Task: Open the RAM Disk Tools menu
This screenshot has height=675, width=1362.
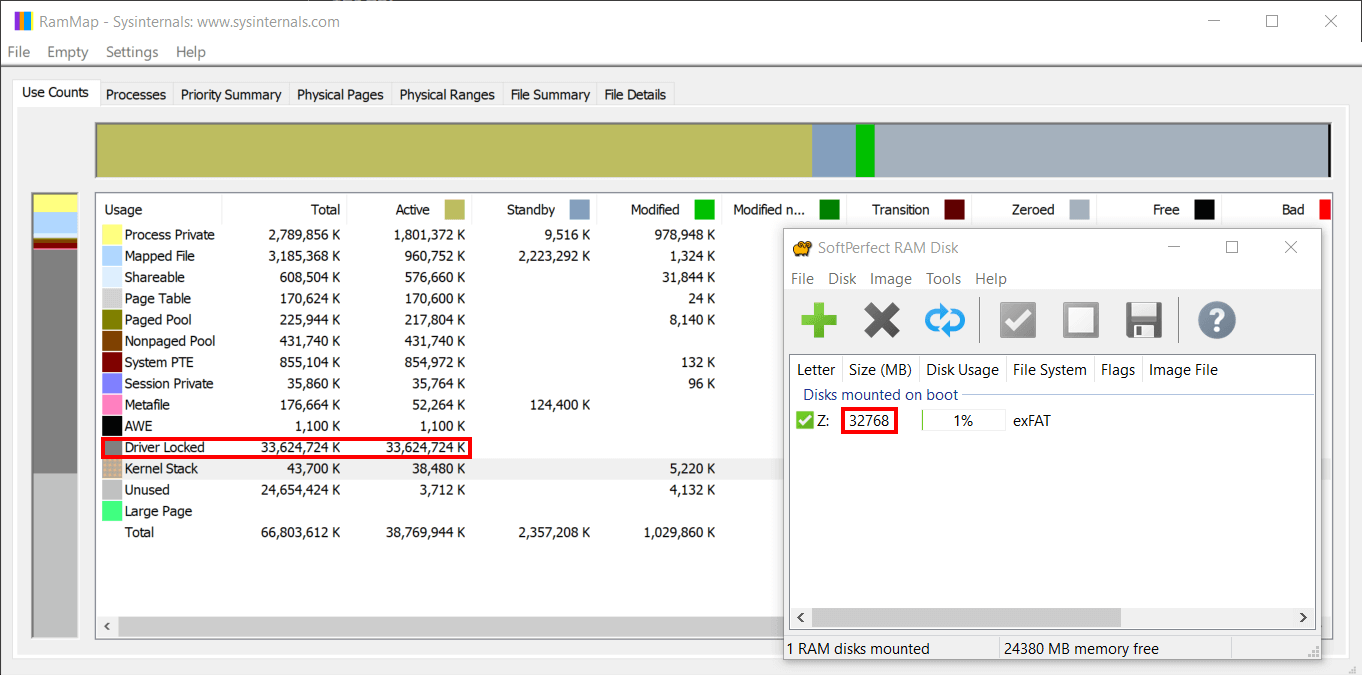Action: pos(943,279)
